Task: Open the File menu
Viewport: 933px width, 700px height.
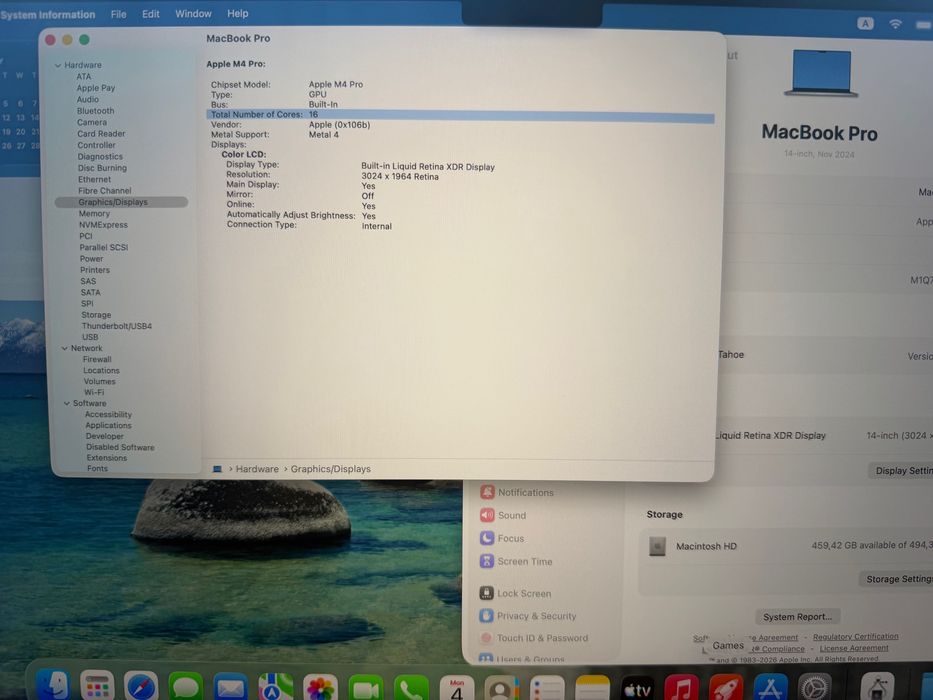Action: [118, 14]
